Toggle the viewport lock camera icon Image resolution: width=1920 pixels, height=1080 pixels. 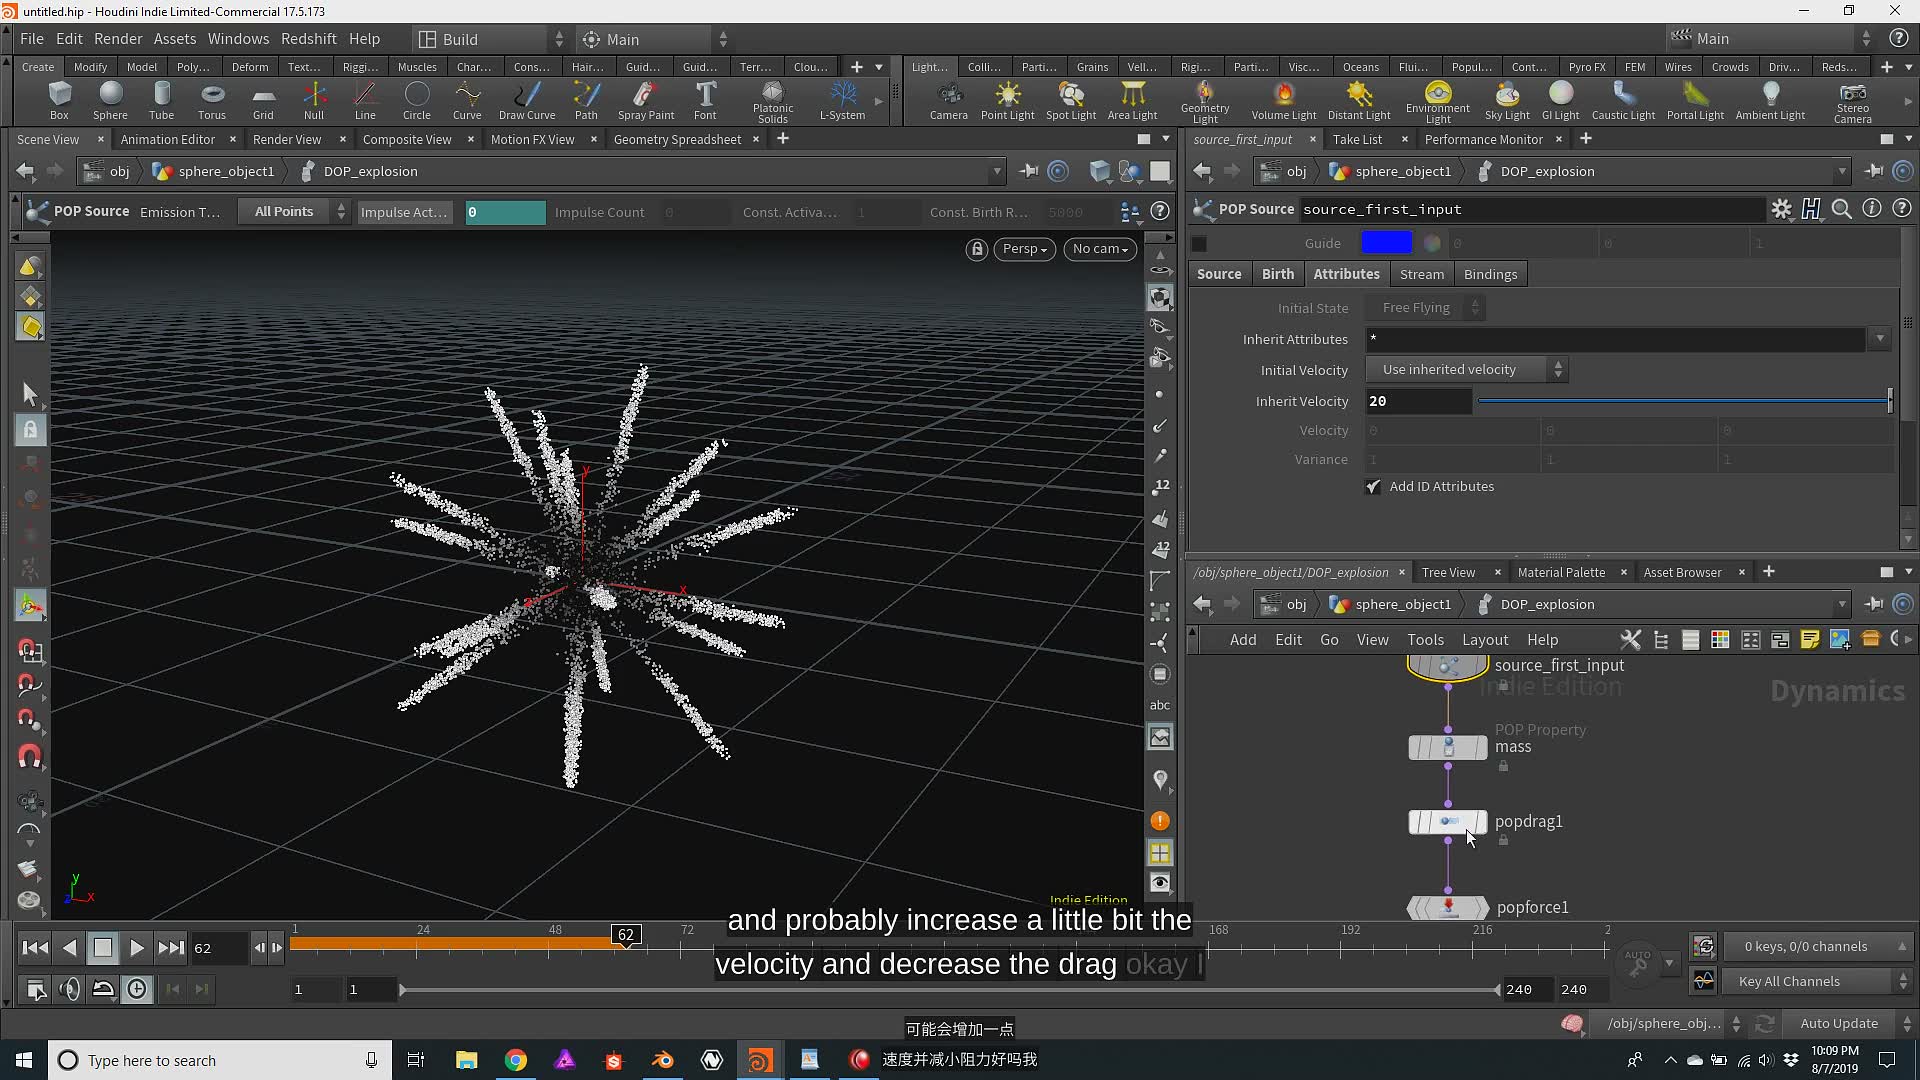[977, 249]
